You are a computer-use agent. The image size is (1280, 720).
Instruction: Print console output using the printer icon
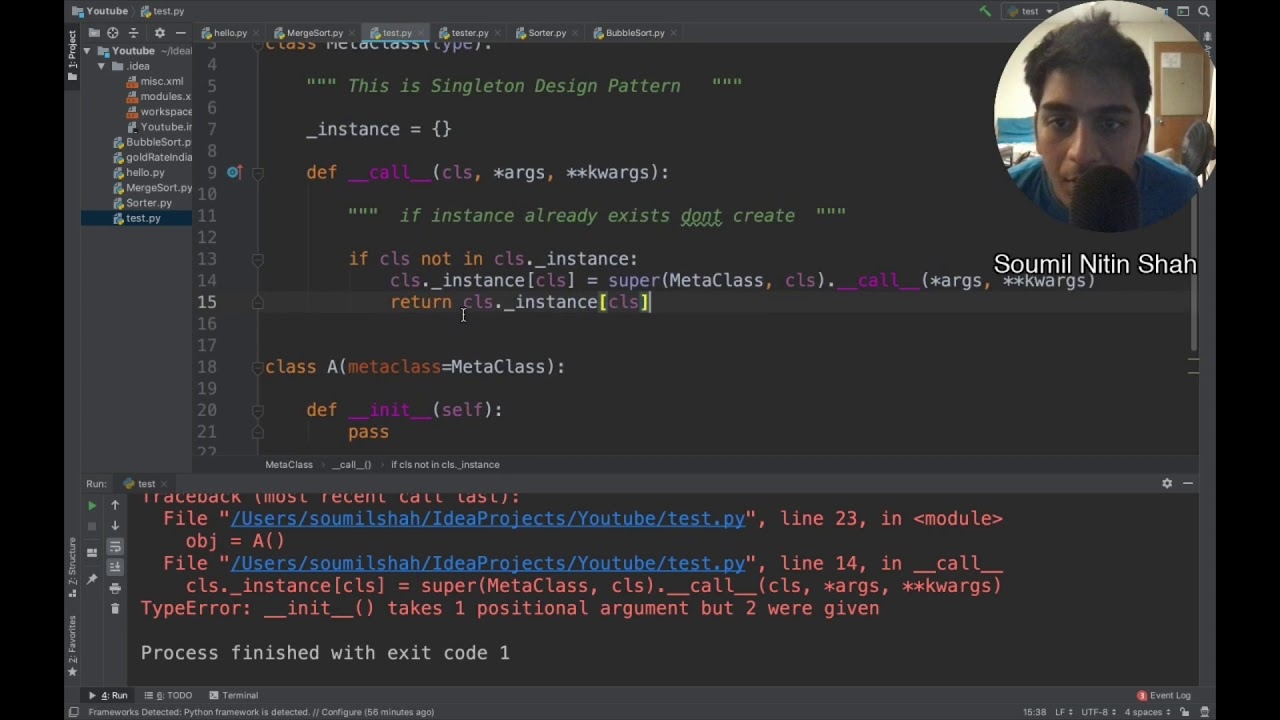pyautogui.click(x=115, y=588)
